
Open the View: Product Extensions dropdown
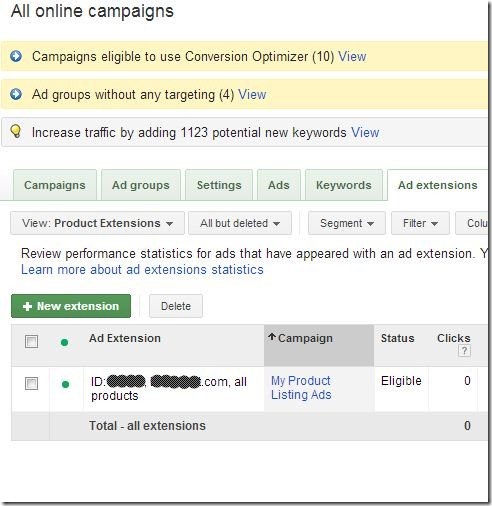pyautogui.click(x=97, y=223)
